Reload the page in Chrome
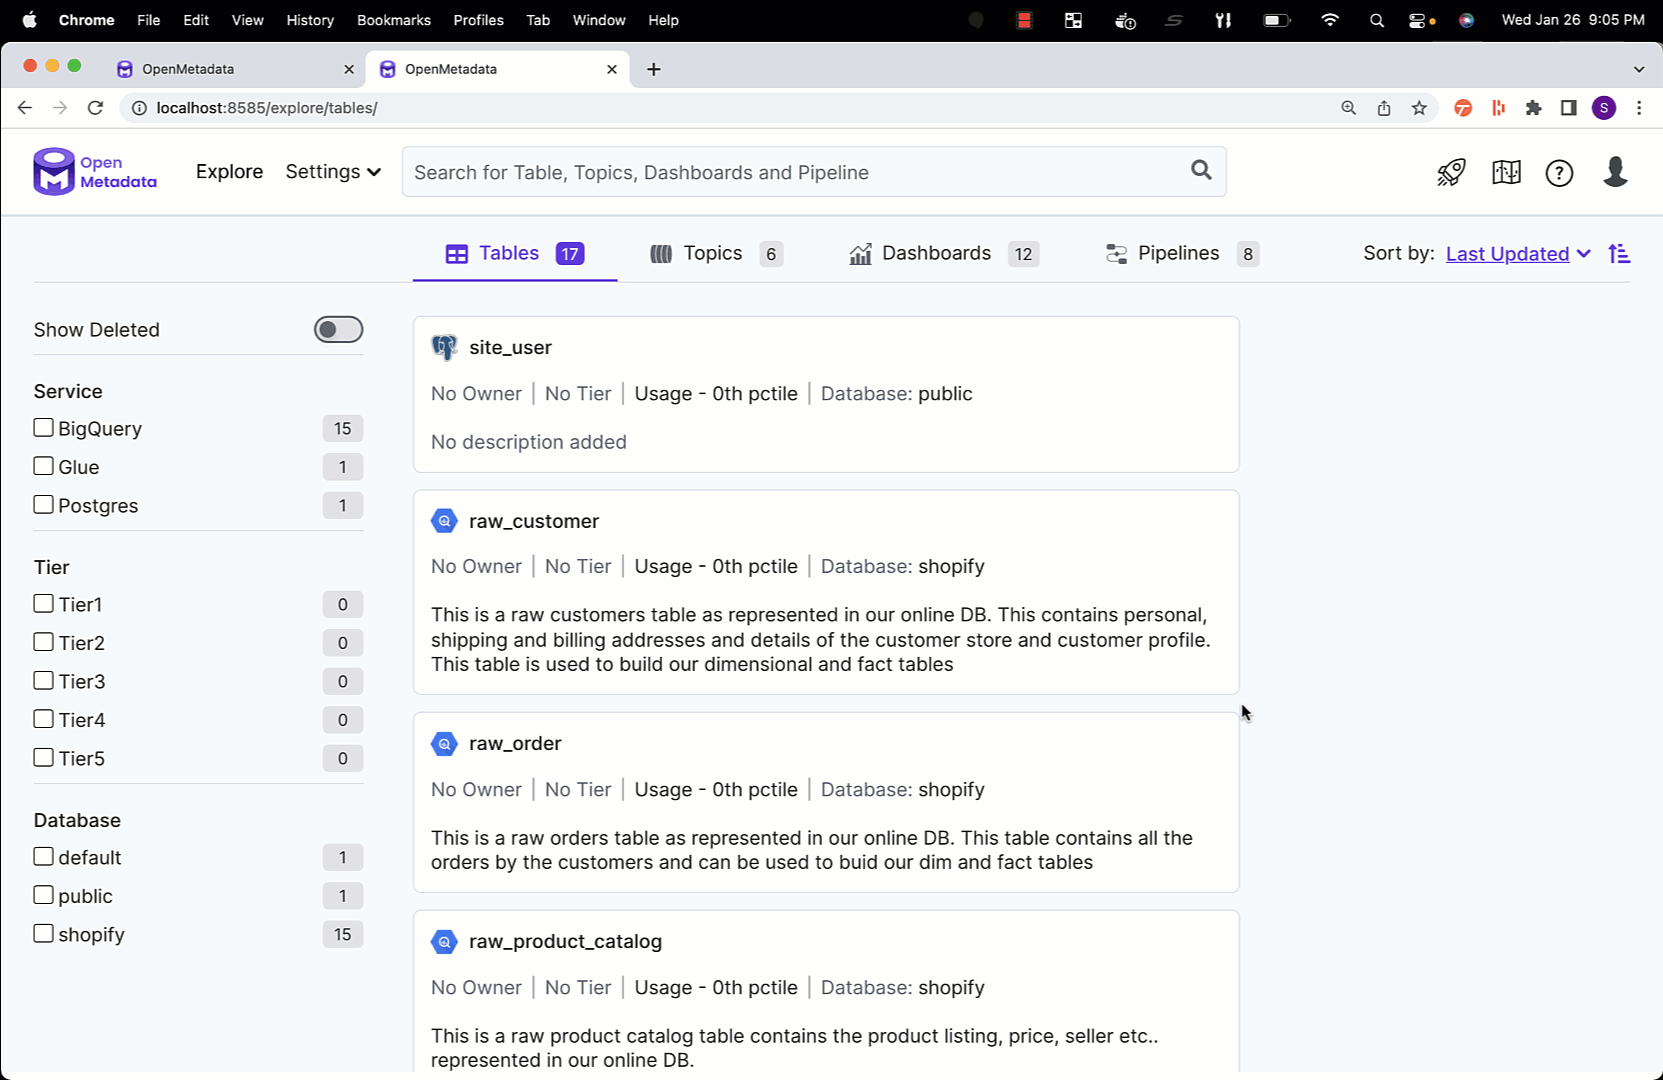This screenshot has width=1663, height=1080. click(x=95, y=108)
